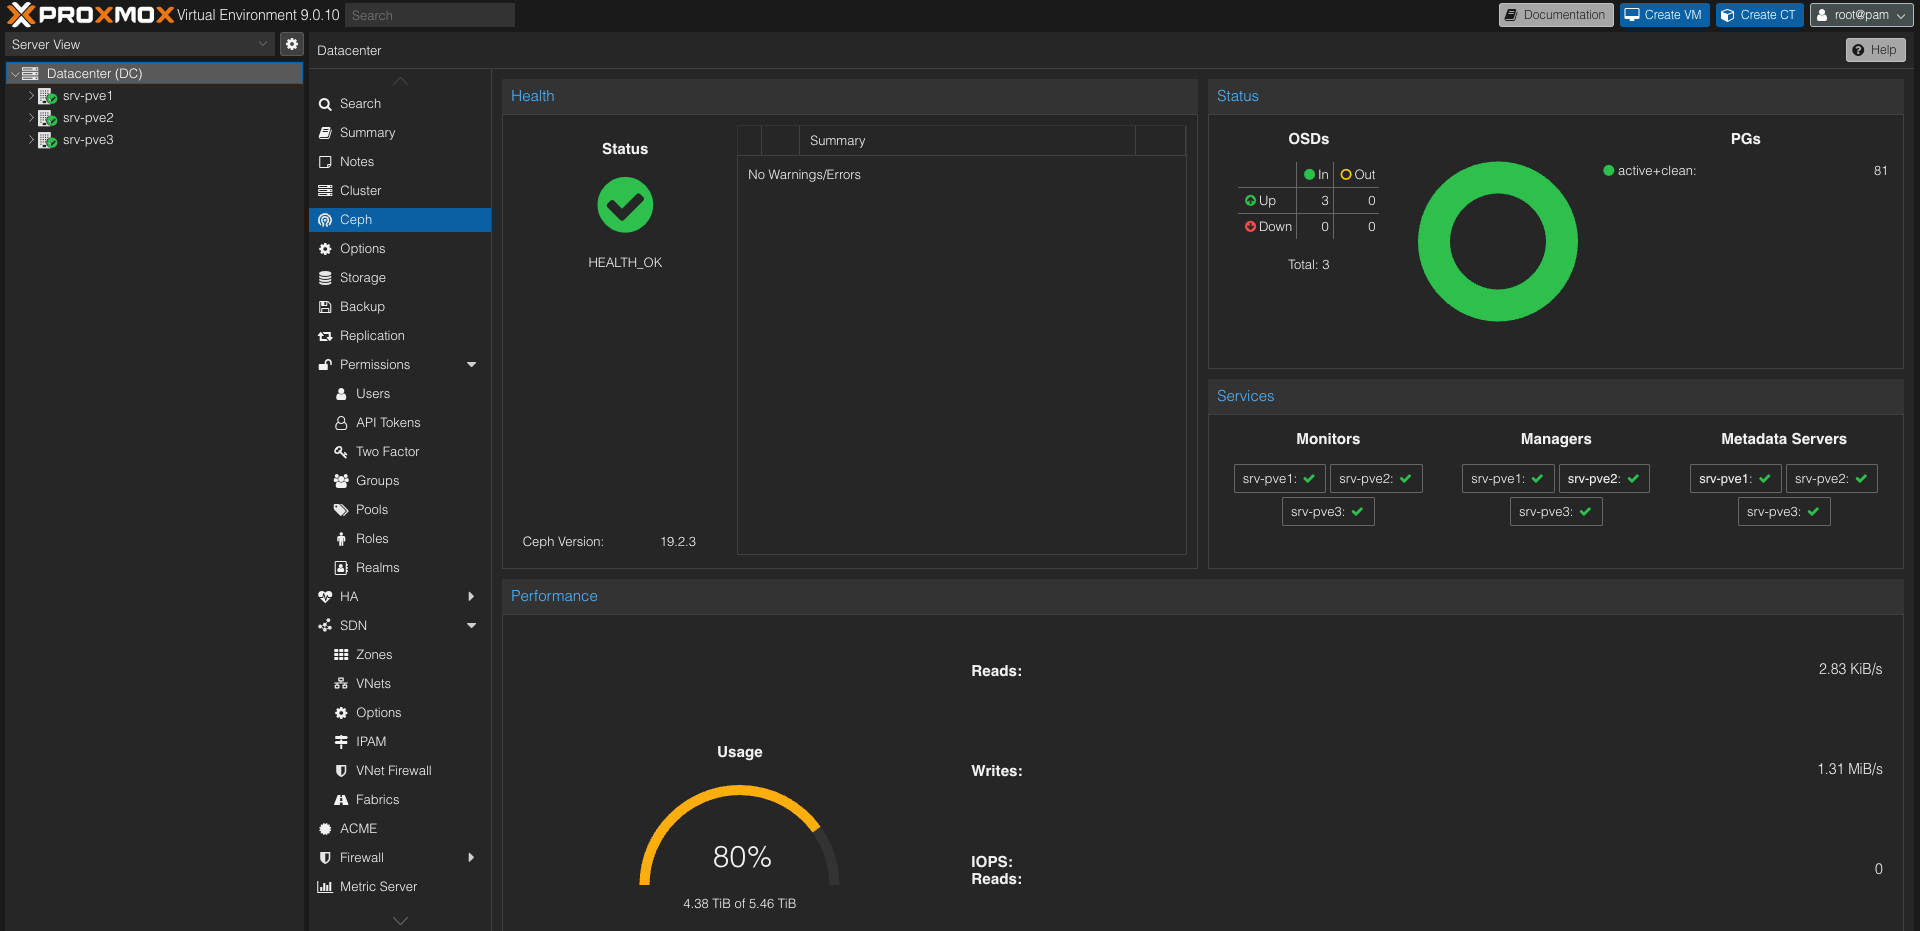Select the Backup icon in the sidebar
Screen dimensions: 1920x931
tap(326, 306)
